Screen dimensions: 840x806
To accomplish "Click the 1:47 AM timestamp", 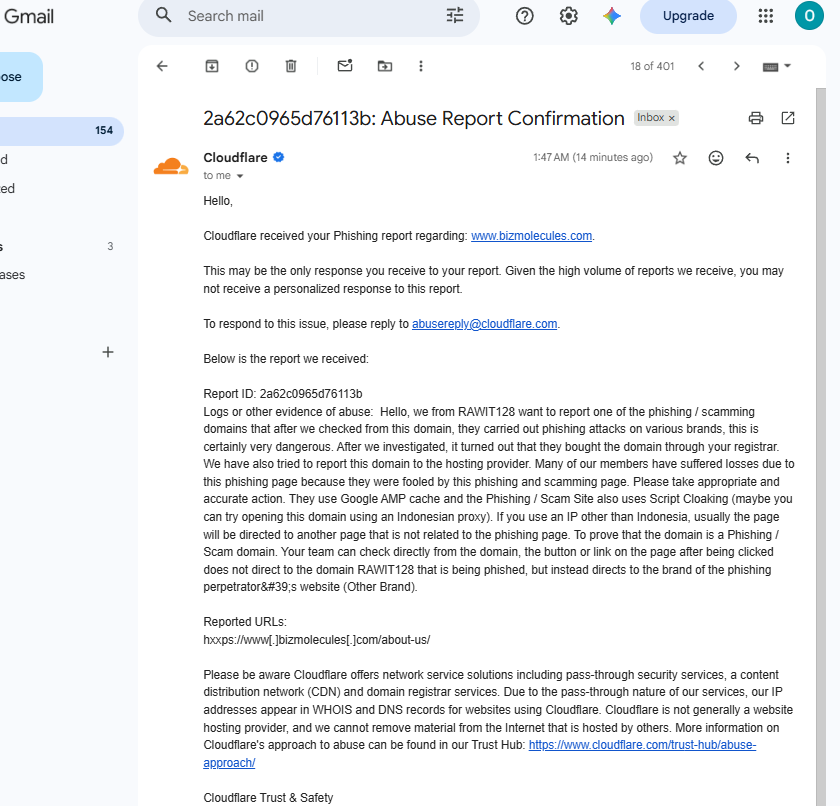I will [592, 157].
